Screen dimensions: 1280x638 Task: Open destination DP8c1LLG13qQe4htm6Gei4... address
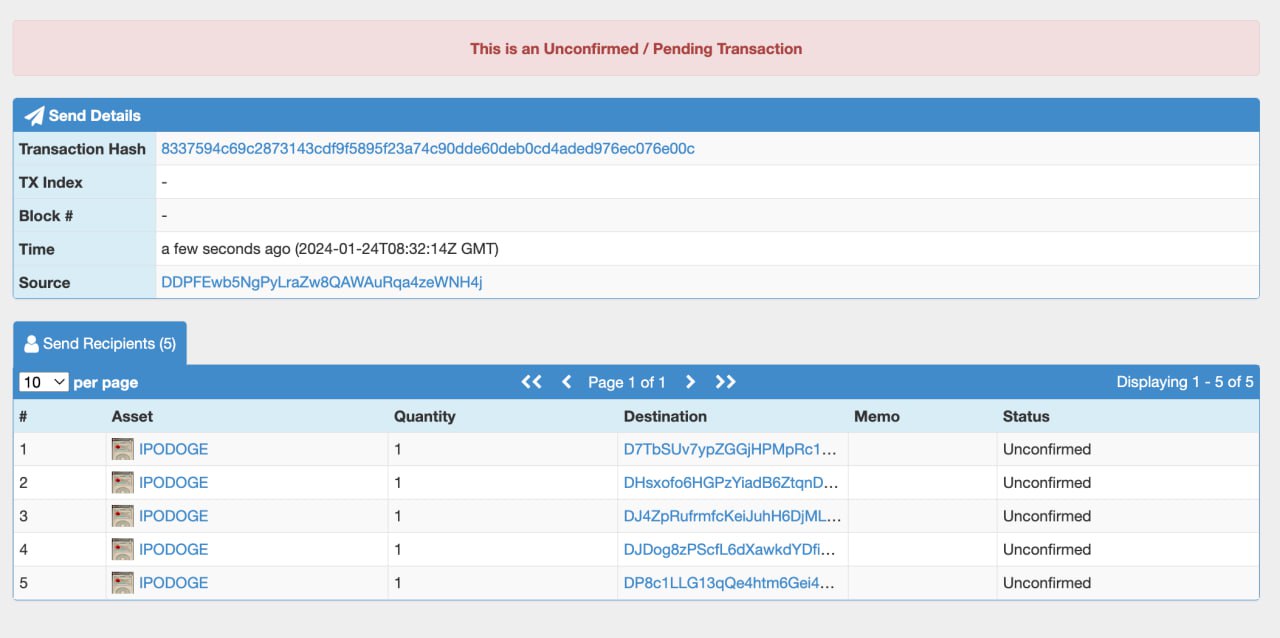click(729, 582)
